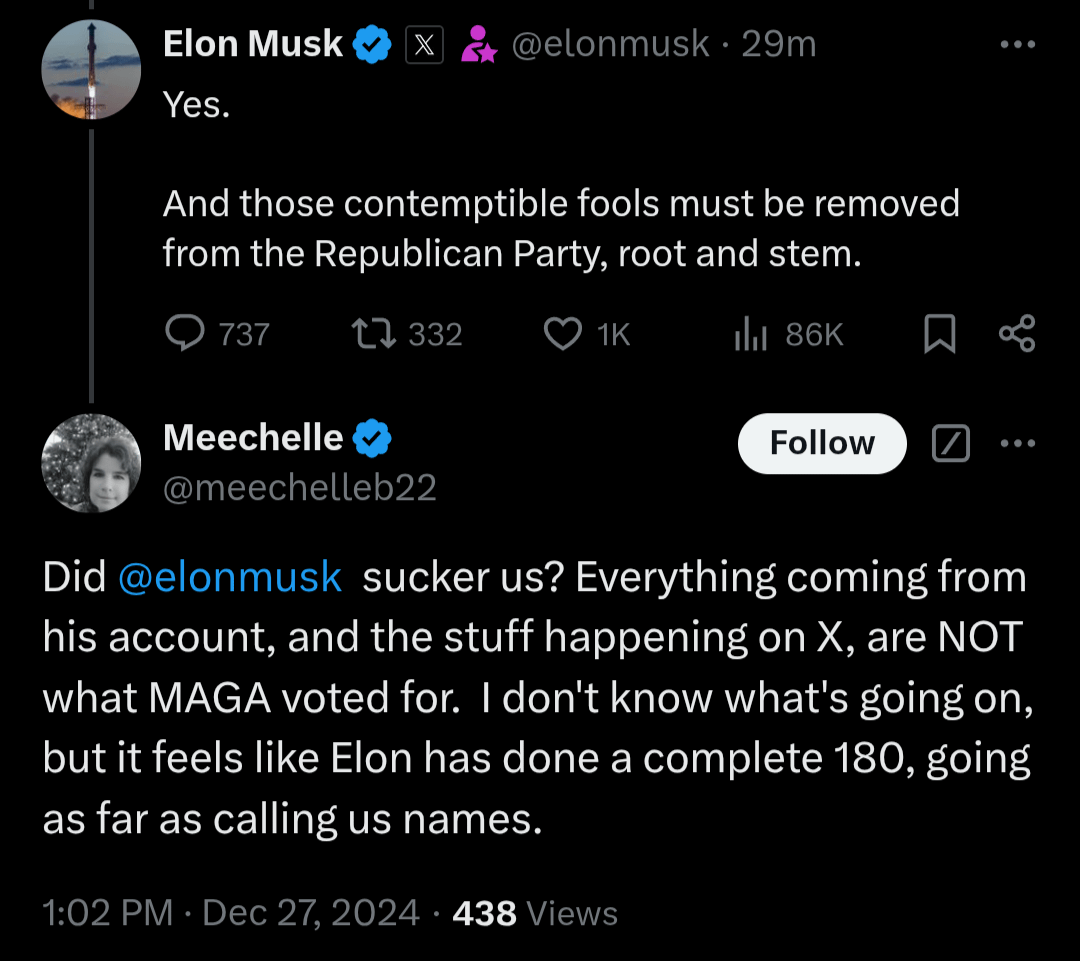Open the Elon Musk display name
The image size is (1080, 961).
(253, 44)
